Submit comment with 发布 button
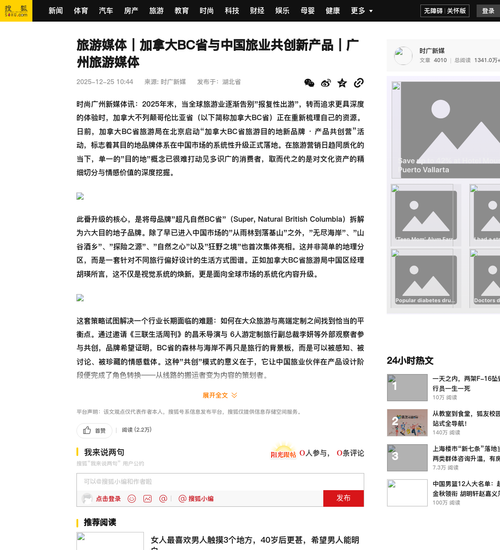The image size is (500, 550). tap(343, 498)
